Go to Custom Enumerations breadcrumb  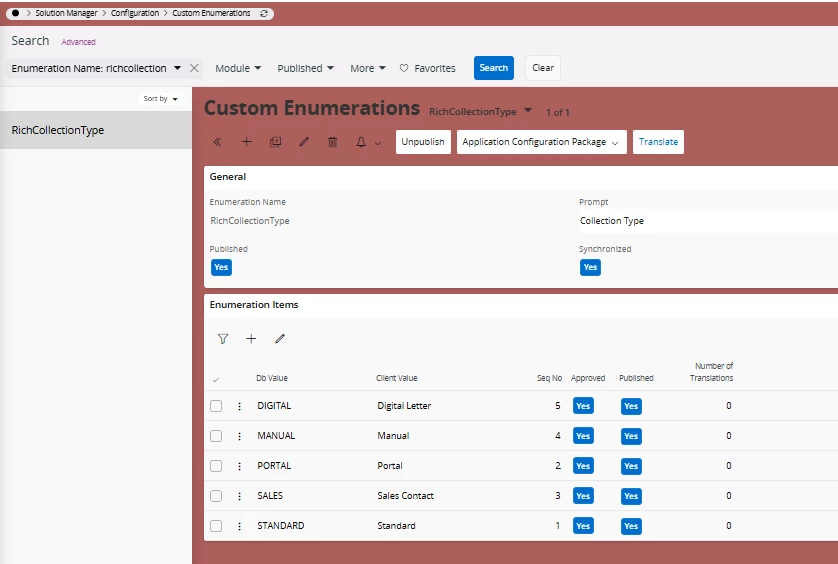click(211, 13)
